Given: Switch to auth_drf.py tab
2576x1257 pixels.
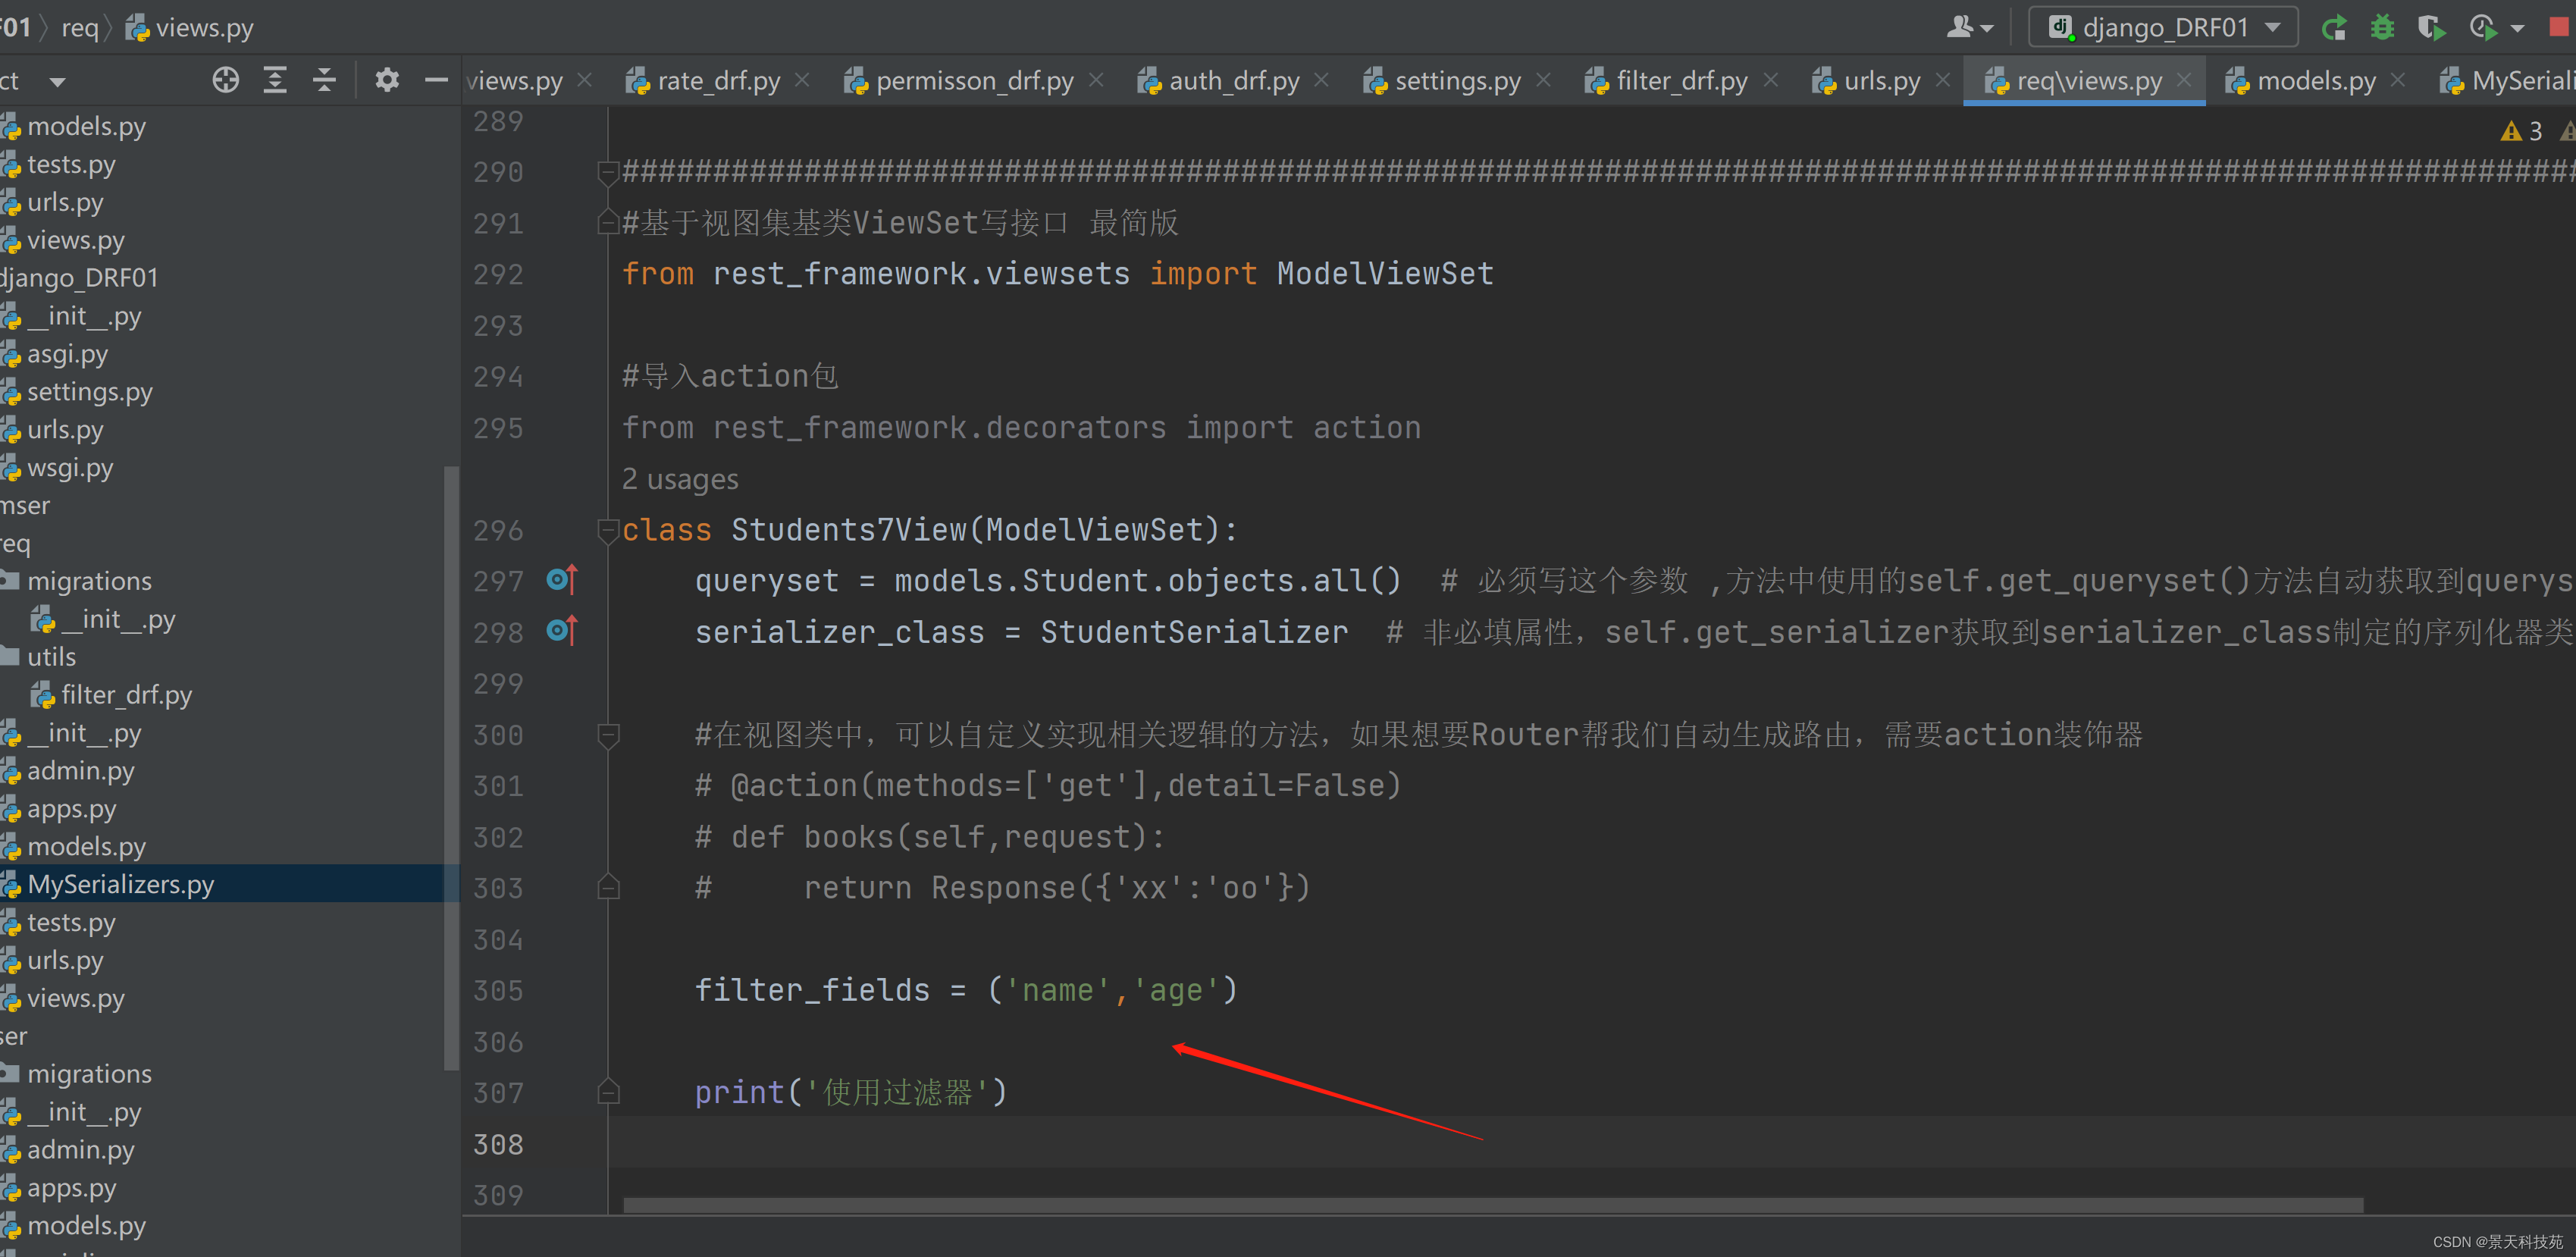Looking at the screenshot, I should [1233, 81].
